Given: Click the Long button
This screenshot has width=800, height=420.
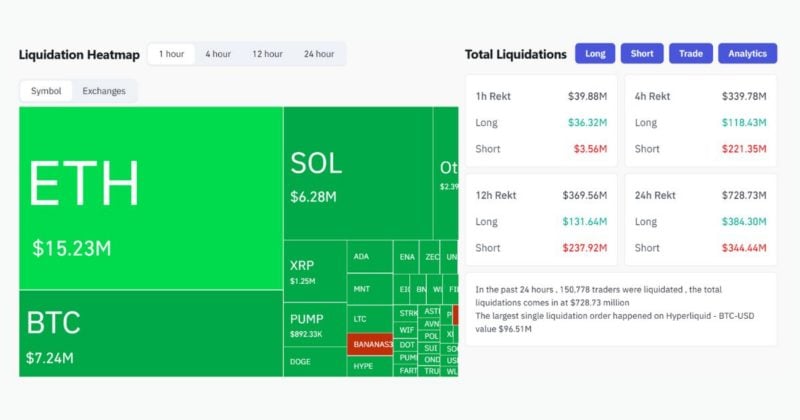Looking at the screenshot, I should click(x=595, y=54).
